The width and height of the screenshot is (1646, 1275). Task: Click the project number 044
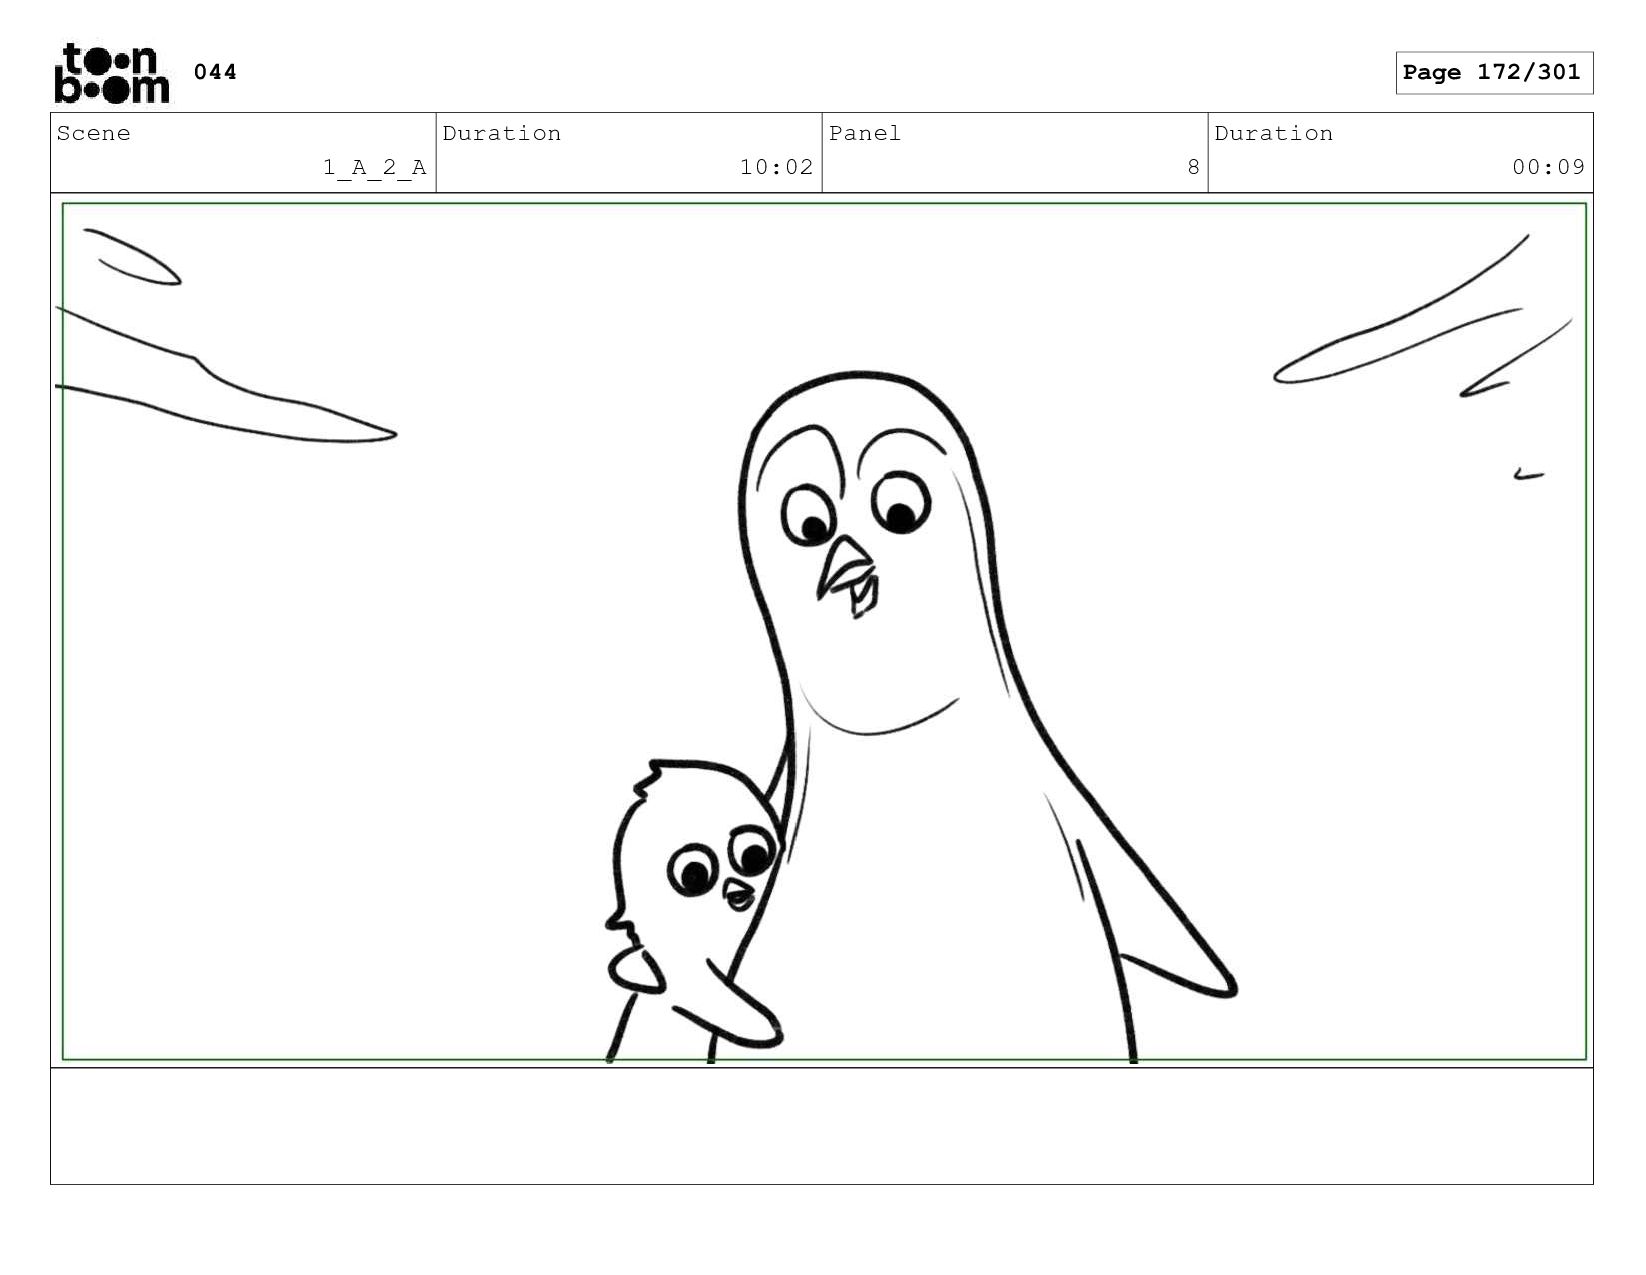[x=215, y=72]
